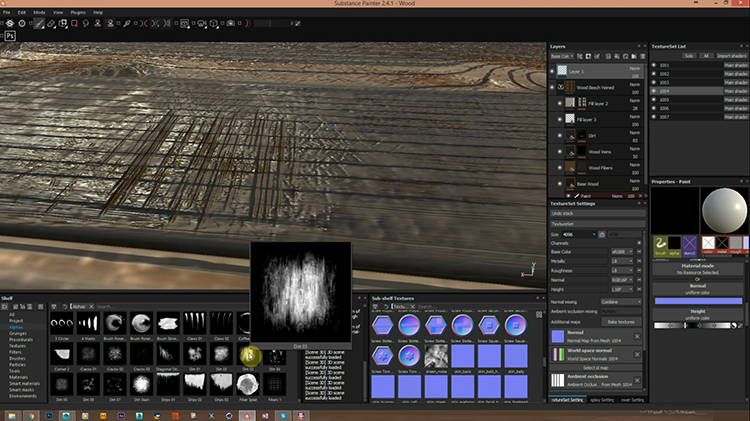This screenshot has width=750, height=421.
Task: Collapse the Wood Beech Veined folder
Action: (x=561, y=87)
